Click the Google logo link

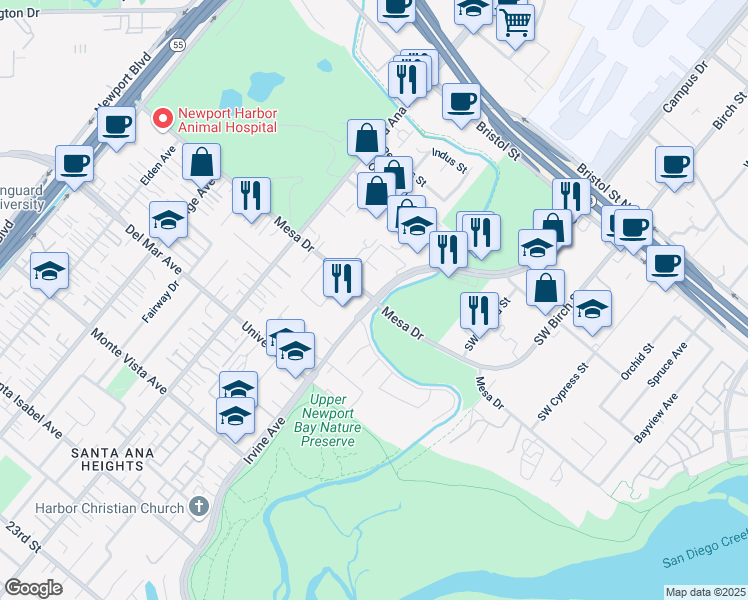33,589
